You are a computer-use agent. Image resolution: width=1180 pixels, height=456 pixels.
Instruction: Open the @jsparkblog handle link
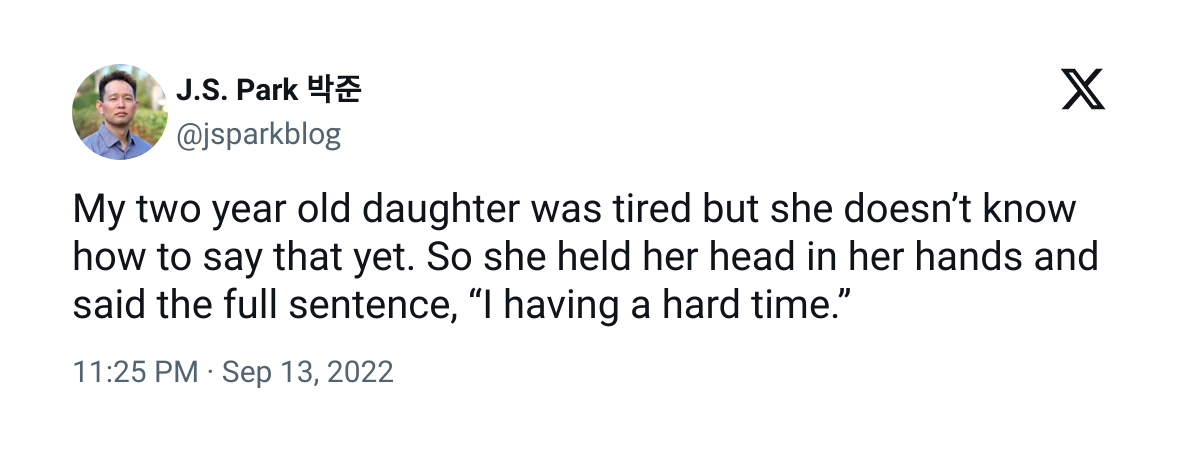pyautogui.click(x=258, y=134)
